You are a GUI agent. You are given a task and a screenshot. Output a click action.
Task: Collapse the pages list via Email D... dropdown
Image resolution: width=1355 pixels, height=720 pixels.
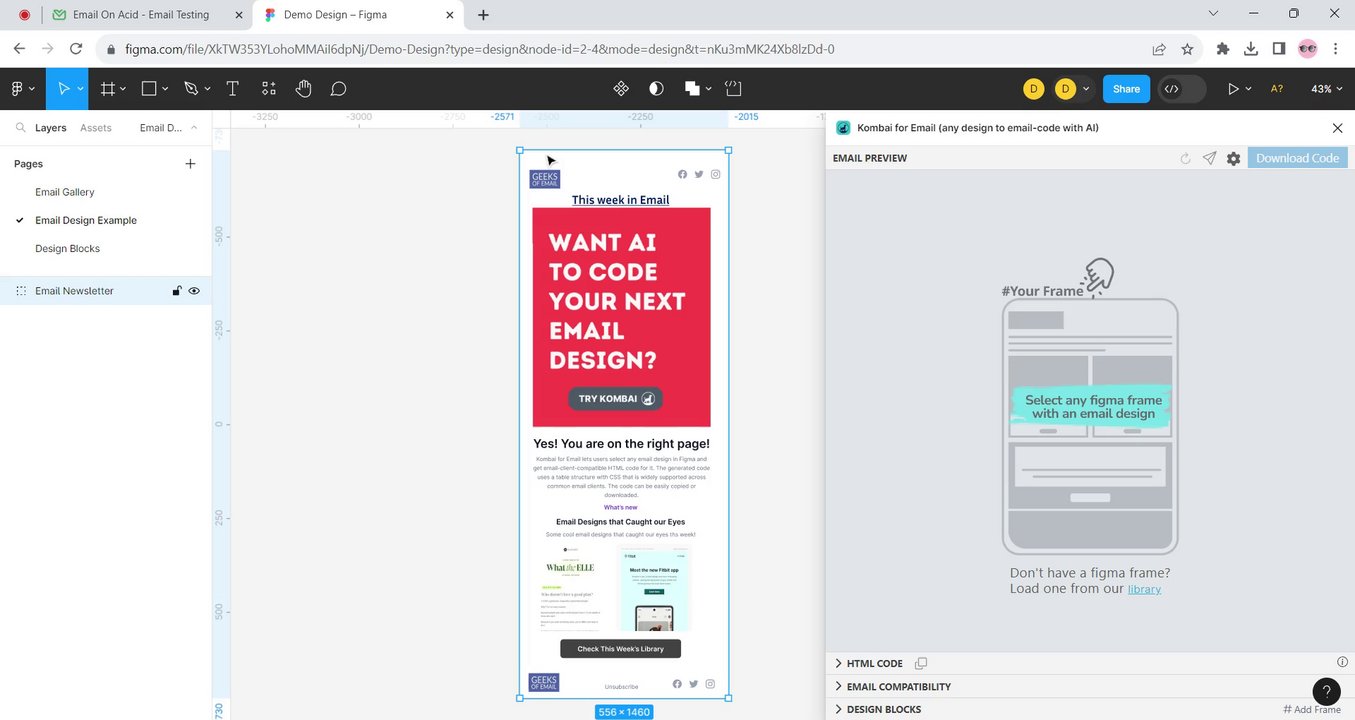168,128
